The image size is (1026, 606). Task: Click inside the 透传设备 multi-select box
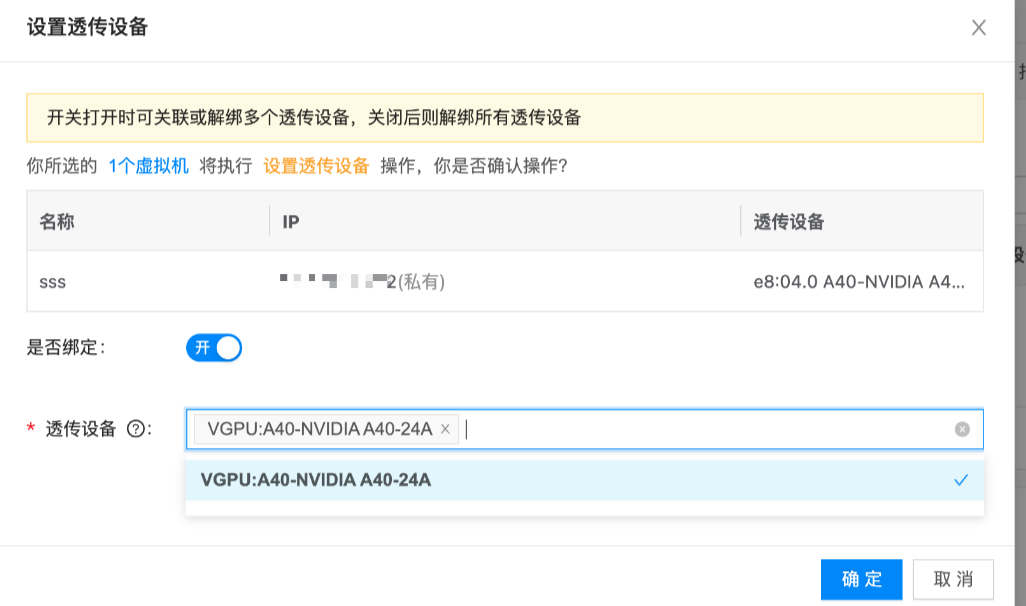pos(700,429)
